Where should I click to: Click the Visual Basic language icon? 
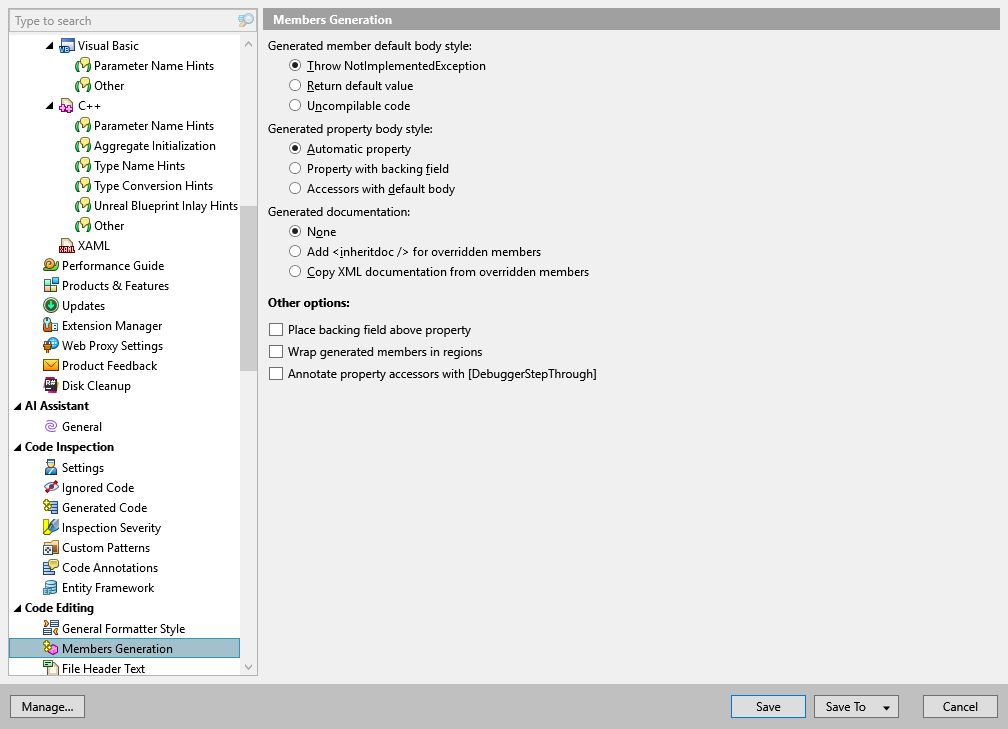coord(66,46)
